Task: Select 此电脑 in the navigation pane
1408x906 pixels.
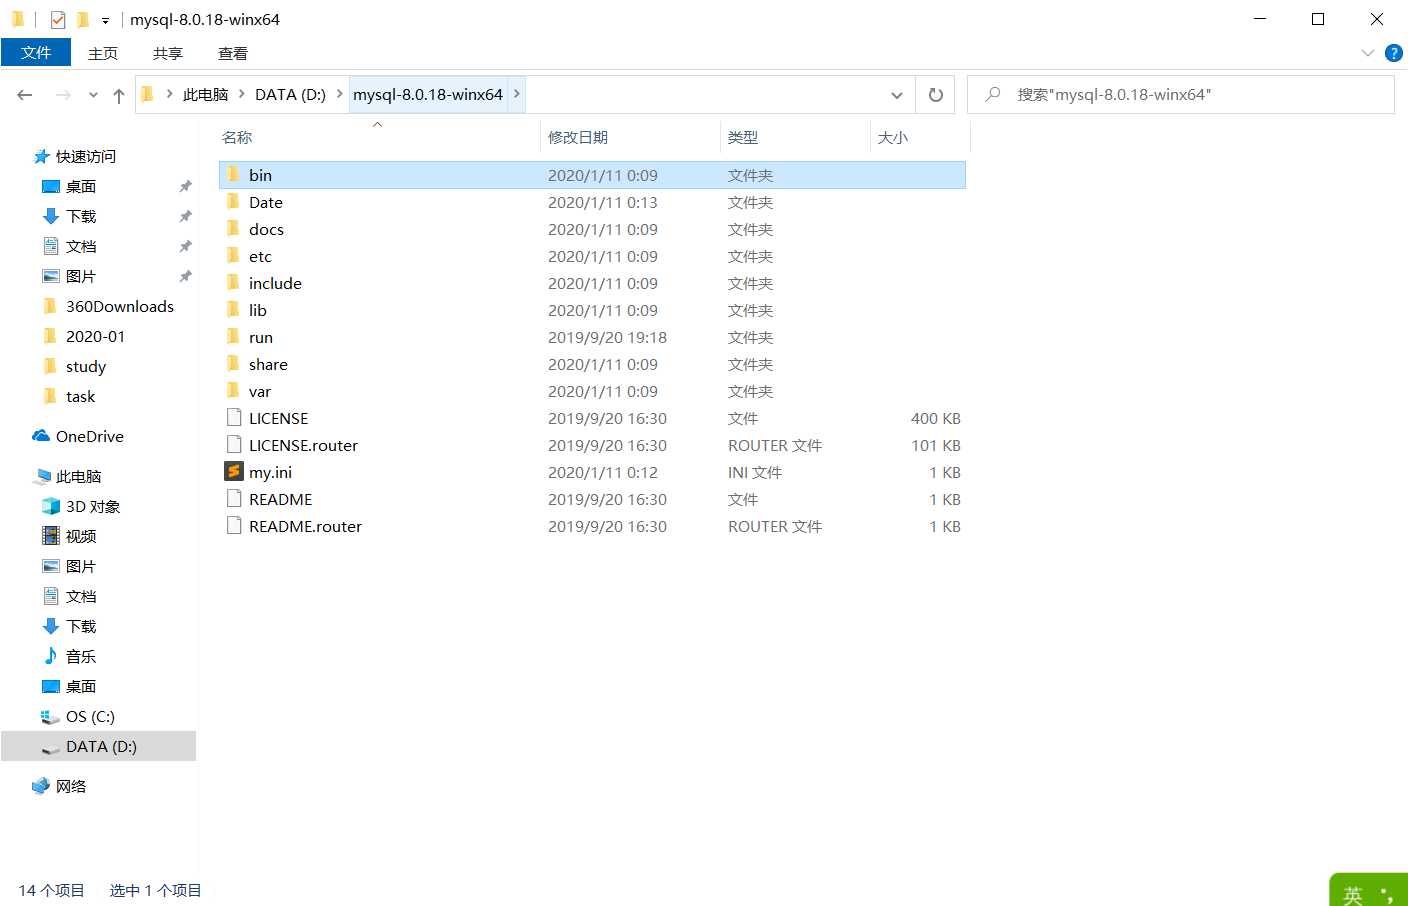Action: tap(79, 476)
